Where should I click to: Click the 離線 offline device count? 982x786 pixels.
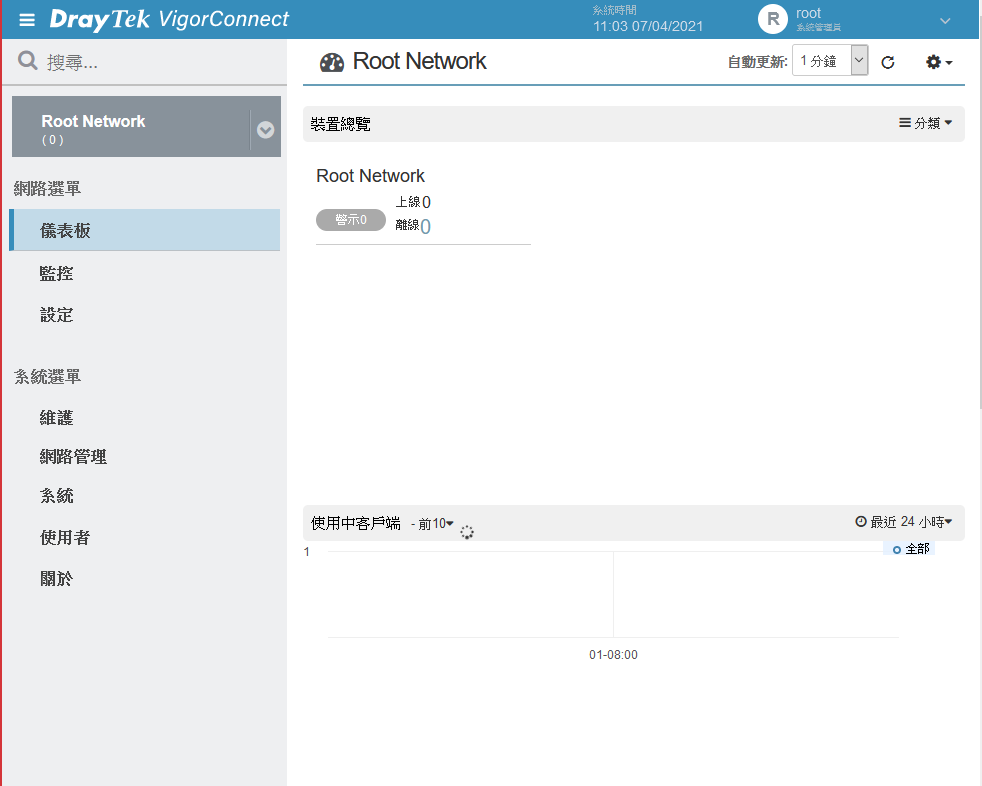point(425,227)
